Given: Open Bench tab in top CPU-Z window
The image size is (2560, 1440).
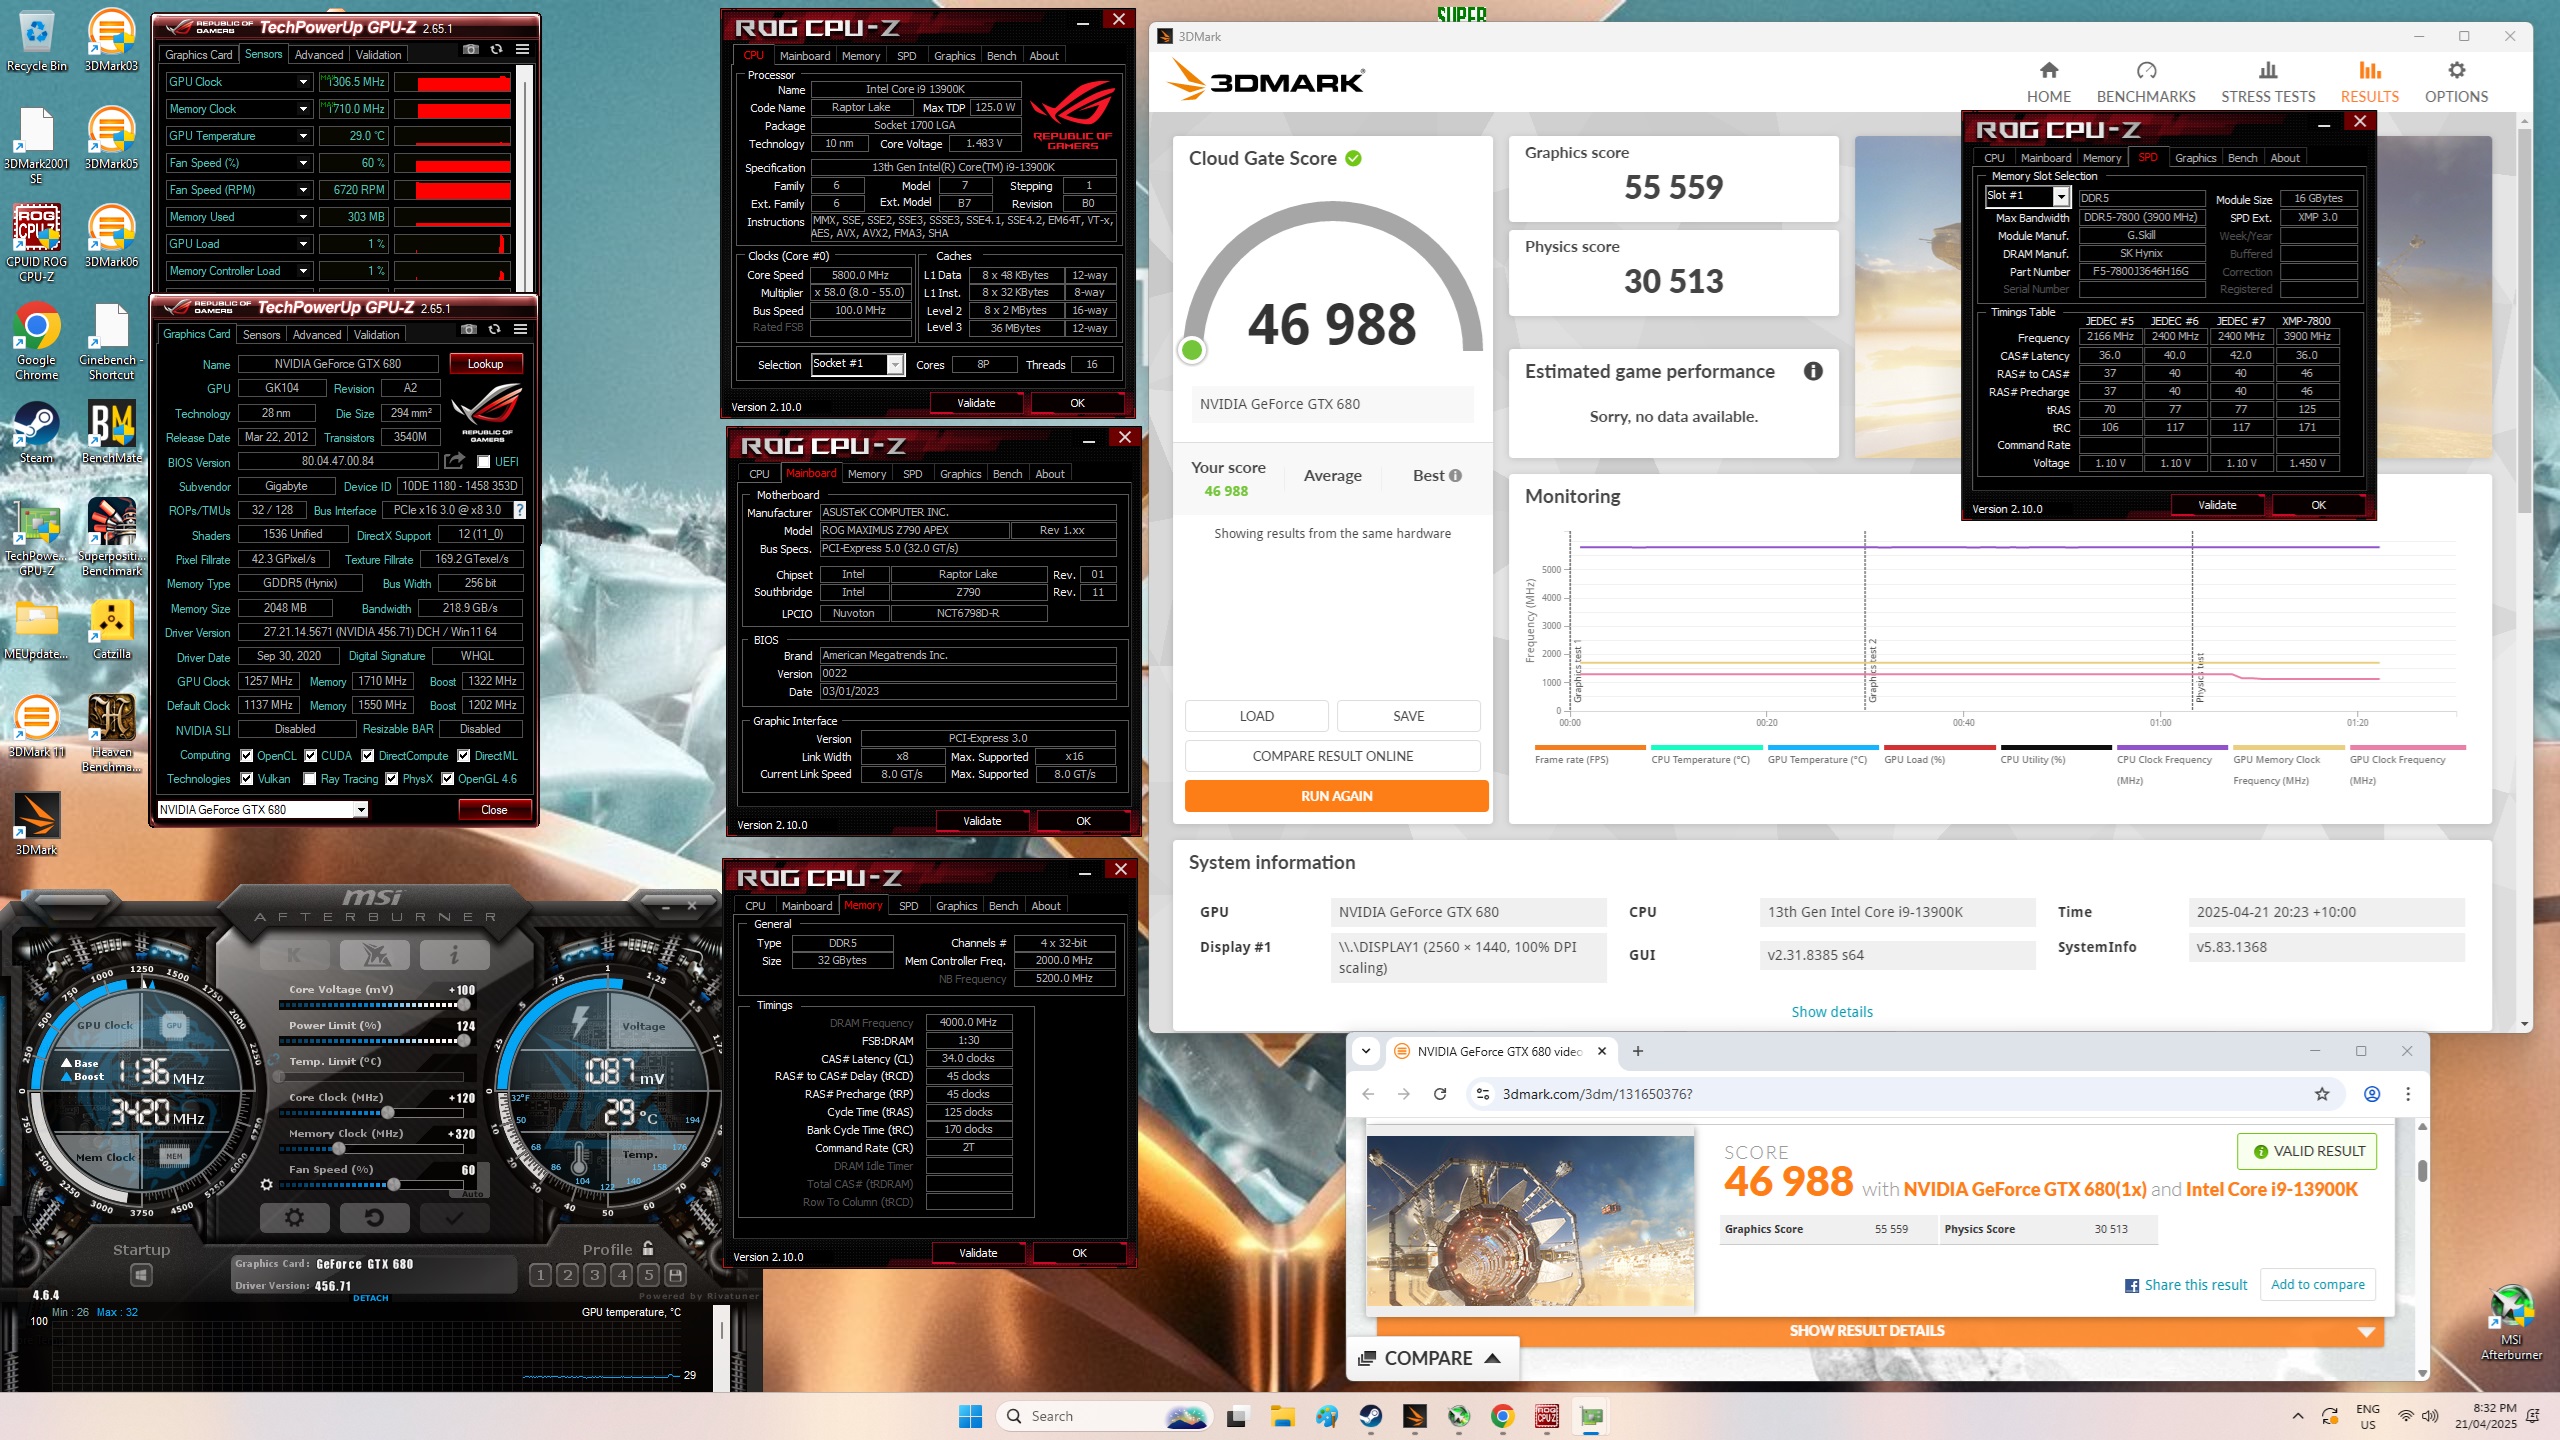Looking at the screenshot, I should click(1001, 56).
